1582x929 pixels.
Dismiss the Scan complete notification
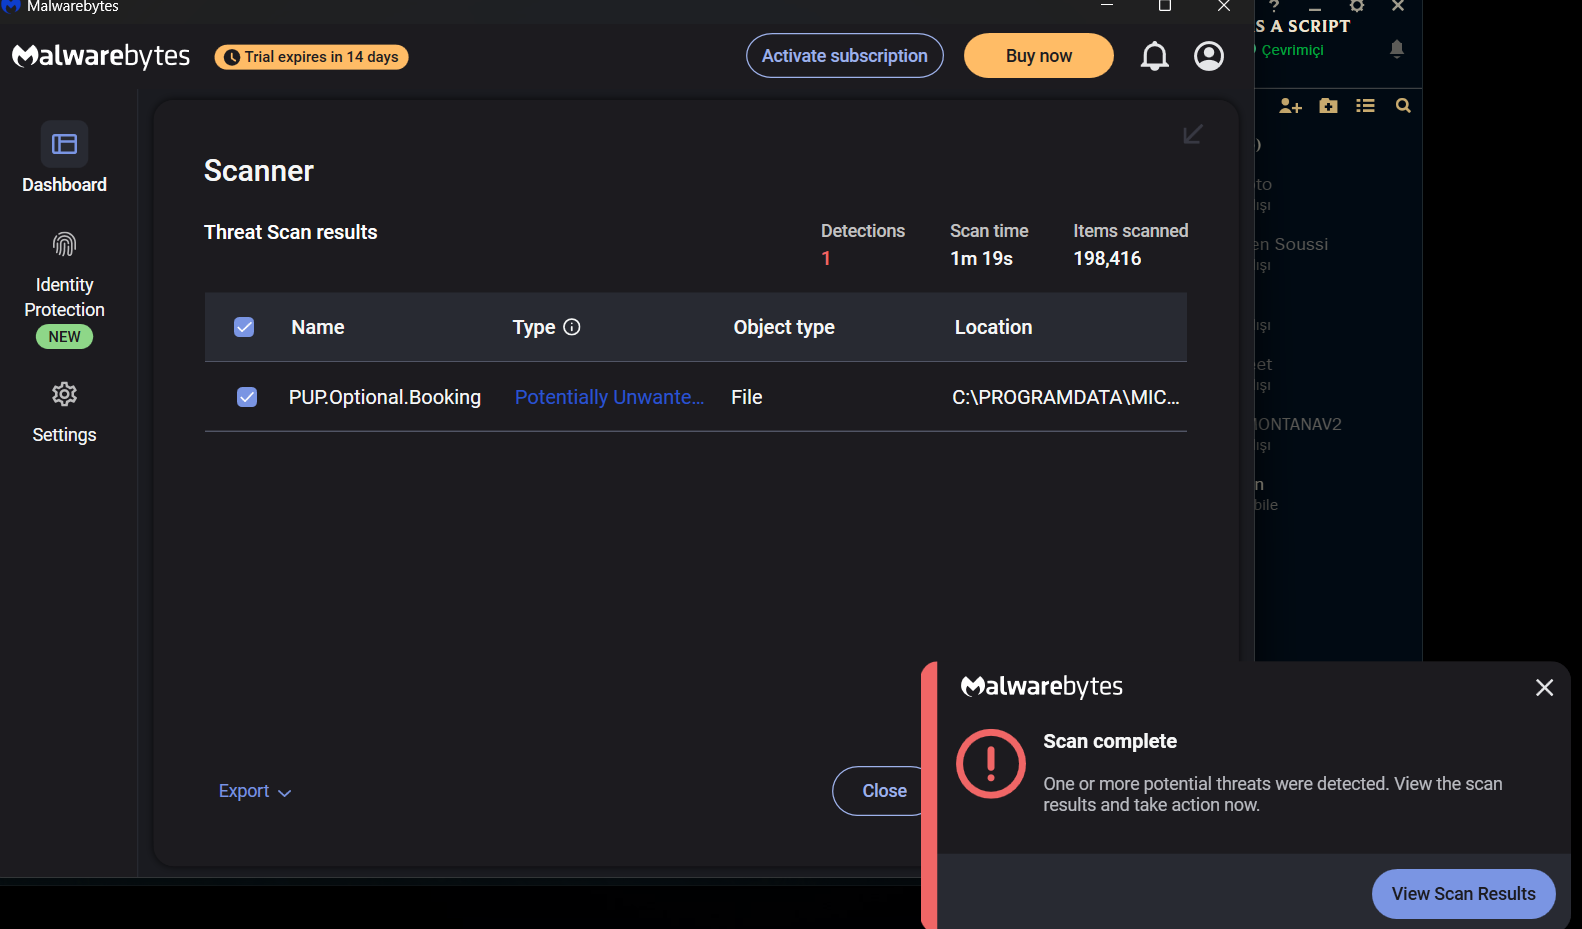(1544, 688)
